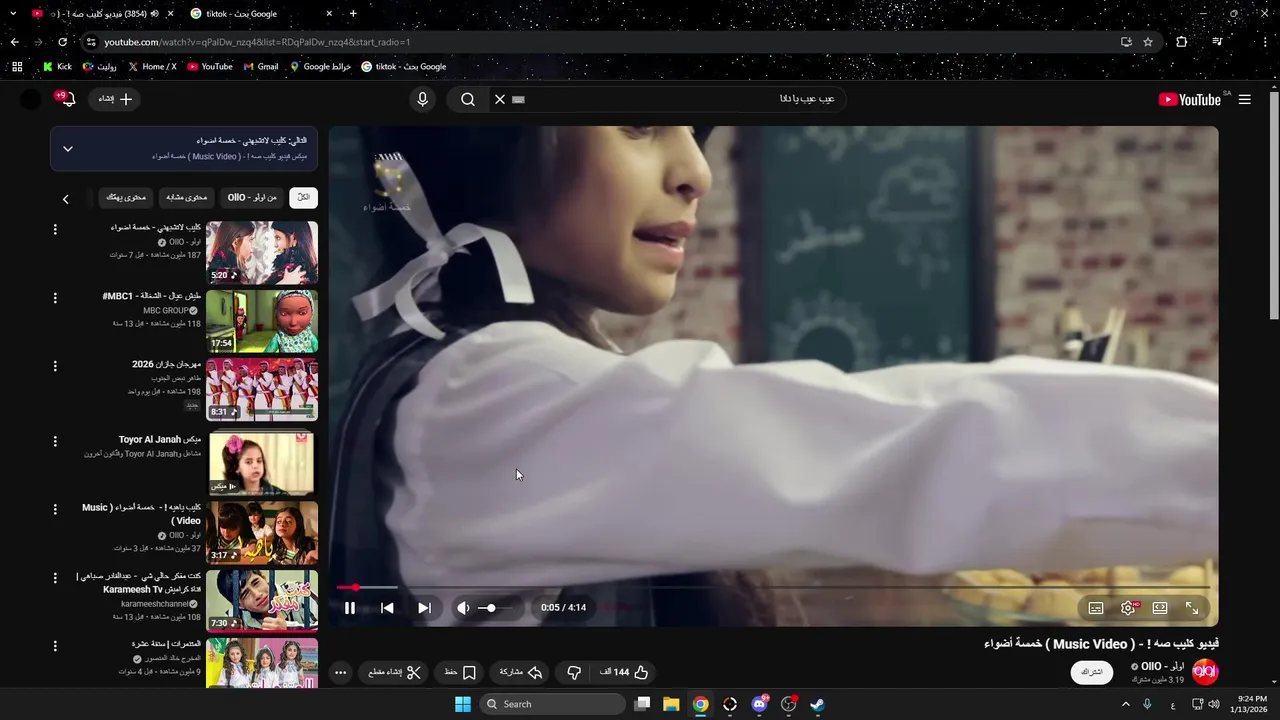The image size is (1280, 720).
Task: Open the 8:31 festival video thumbnail
Action: (262, 389)
